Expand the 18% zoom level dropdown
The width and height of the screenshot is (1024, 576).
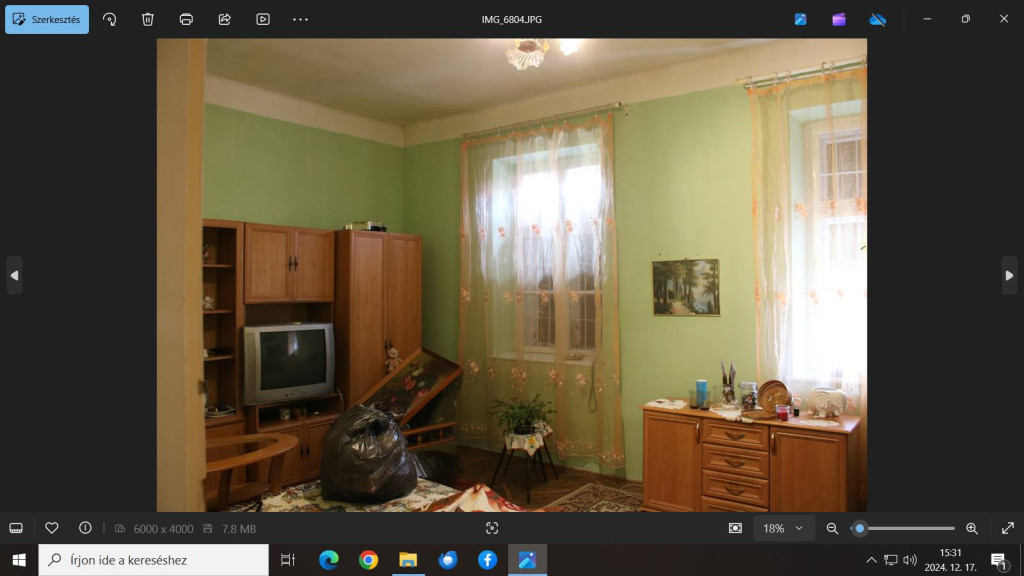782,528
